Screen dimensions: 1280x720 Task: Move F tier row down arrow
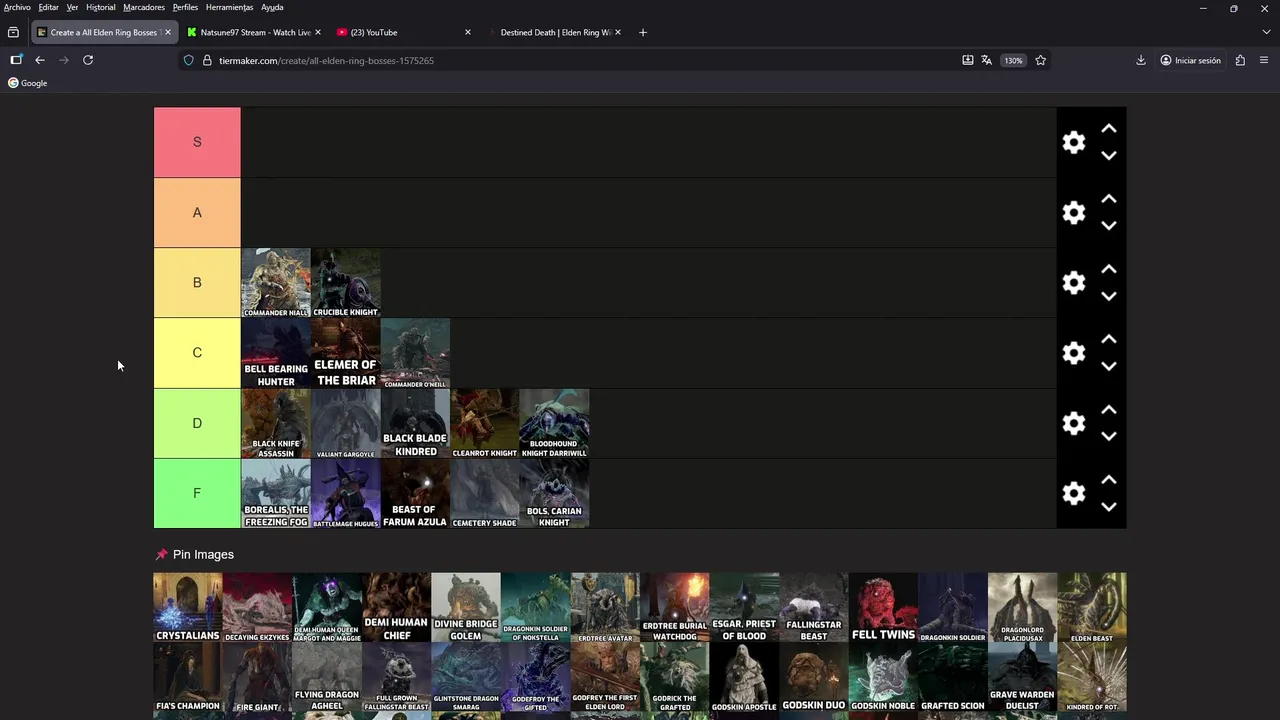pyautogui.click(x=1108, y=507)
